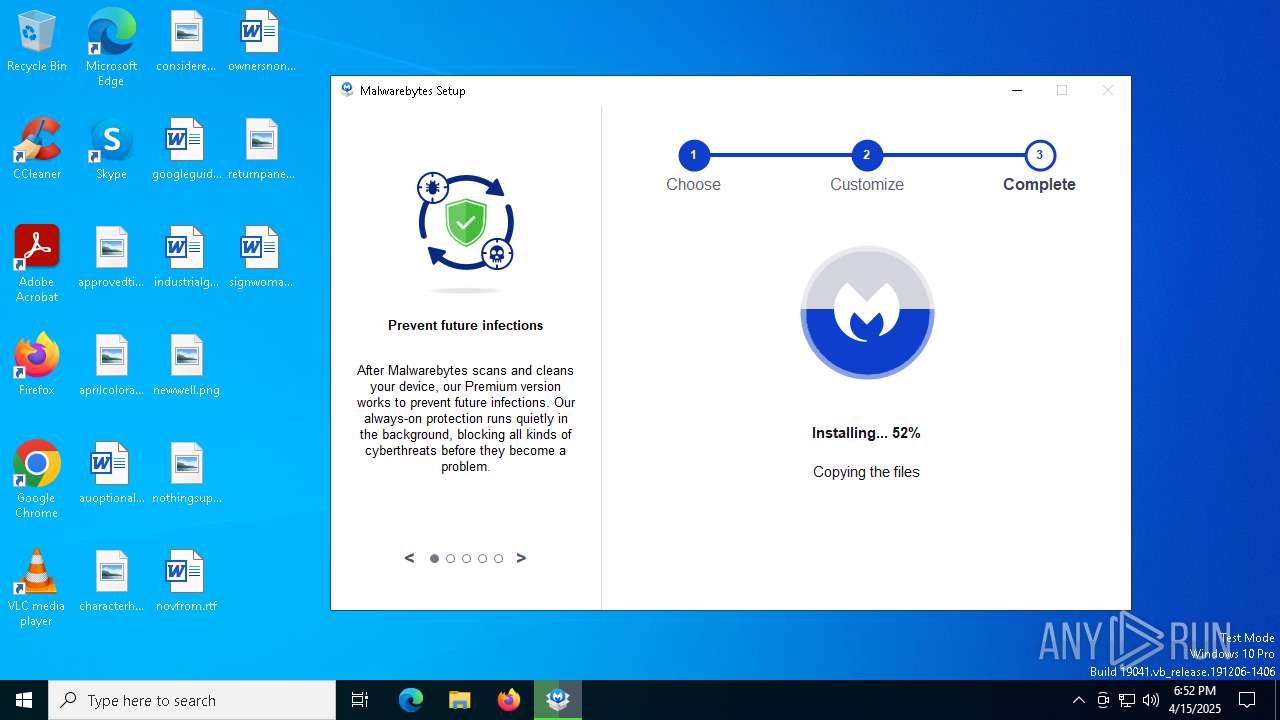Select the considere... image file icon
This screenshot has height=720, width=1280.
[x=186, y=40]
